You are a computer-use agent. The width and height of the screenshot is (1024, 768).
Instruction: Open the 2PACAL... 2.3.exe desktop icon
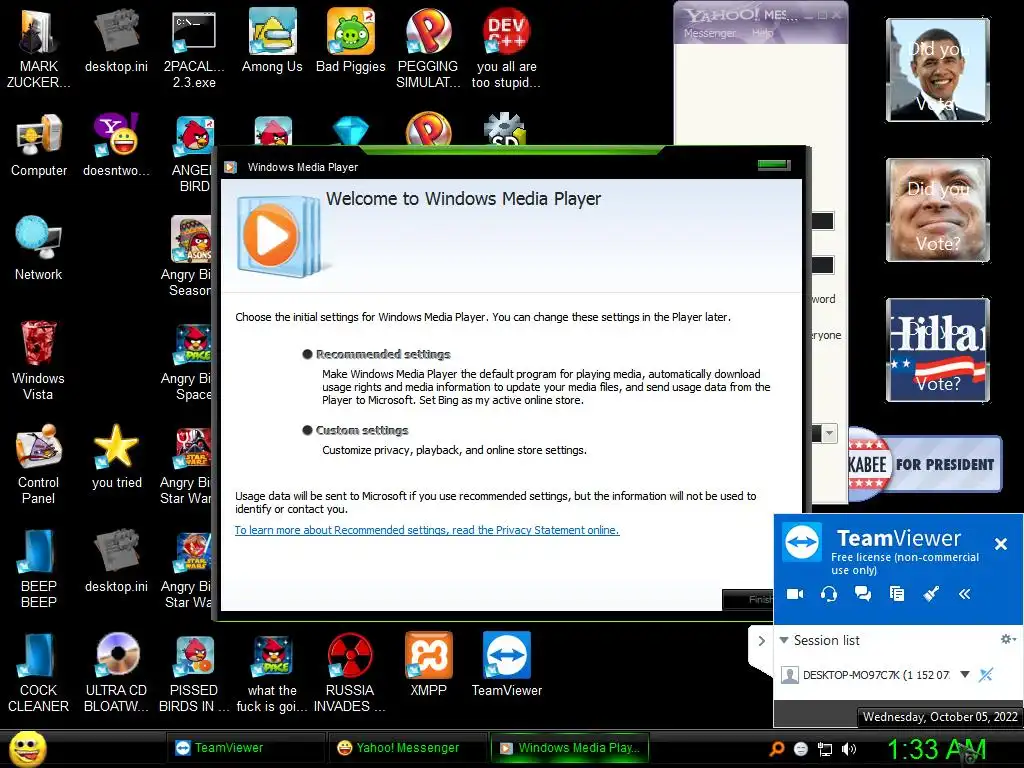194,49
